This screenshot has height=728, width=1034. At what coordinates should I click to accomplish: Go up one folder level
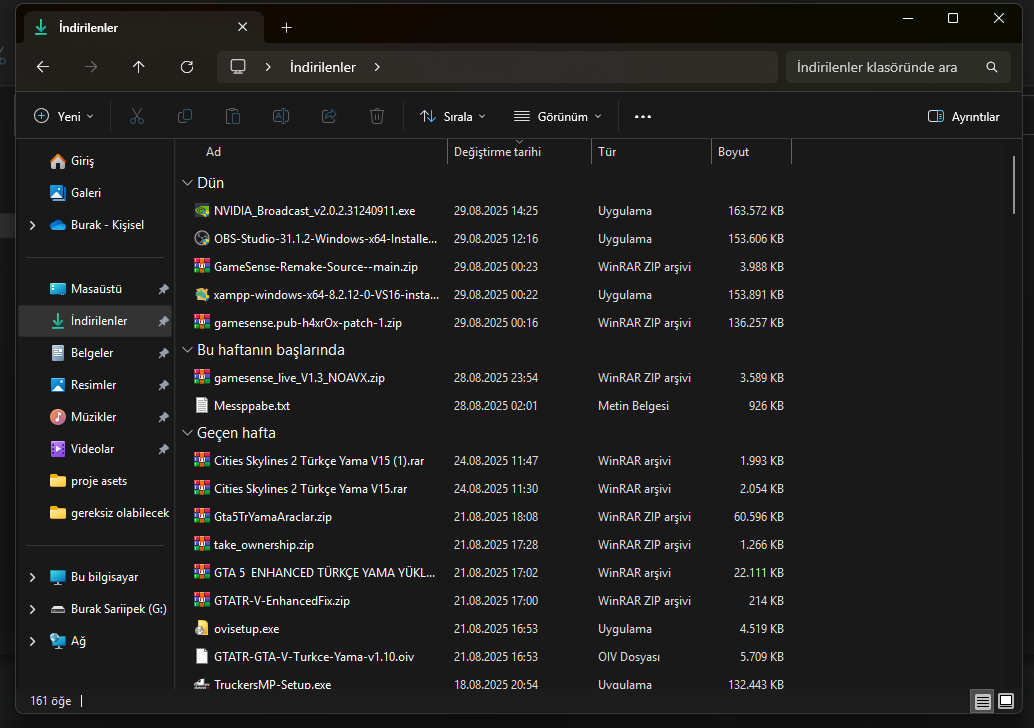tap(138, 67)
